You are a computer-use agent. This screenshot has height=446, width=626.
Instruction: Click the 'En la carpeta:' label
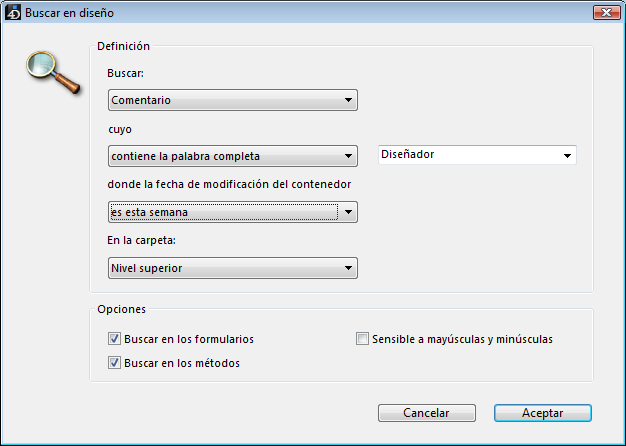[141, 241]
